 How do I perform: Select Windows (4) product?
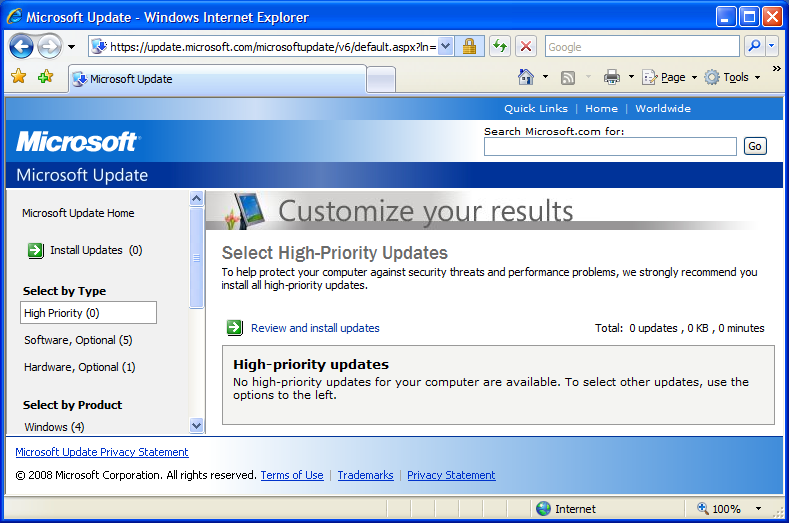click(x=54, y=427)
